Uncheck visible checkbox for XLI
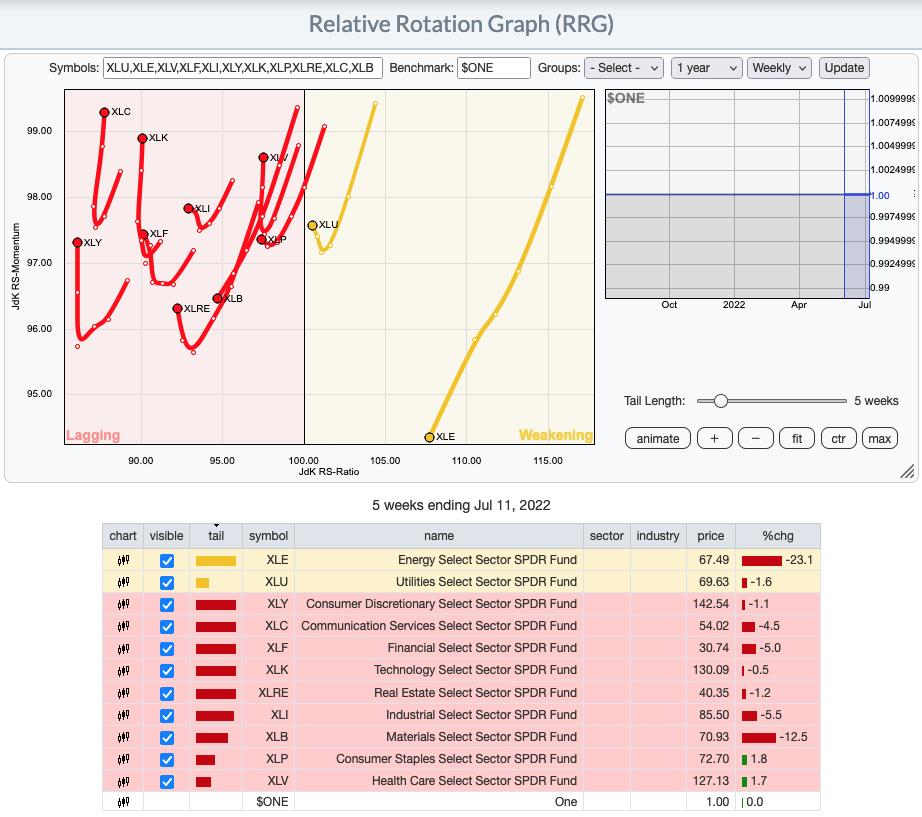Screen dimensions: 922x817 point(167,715)
